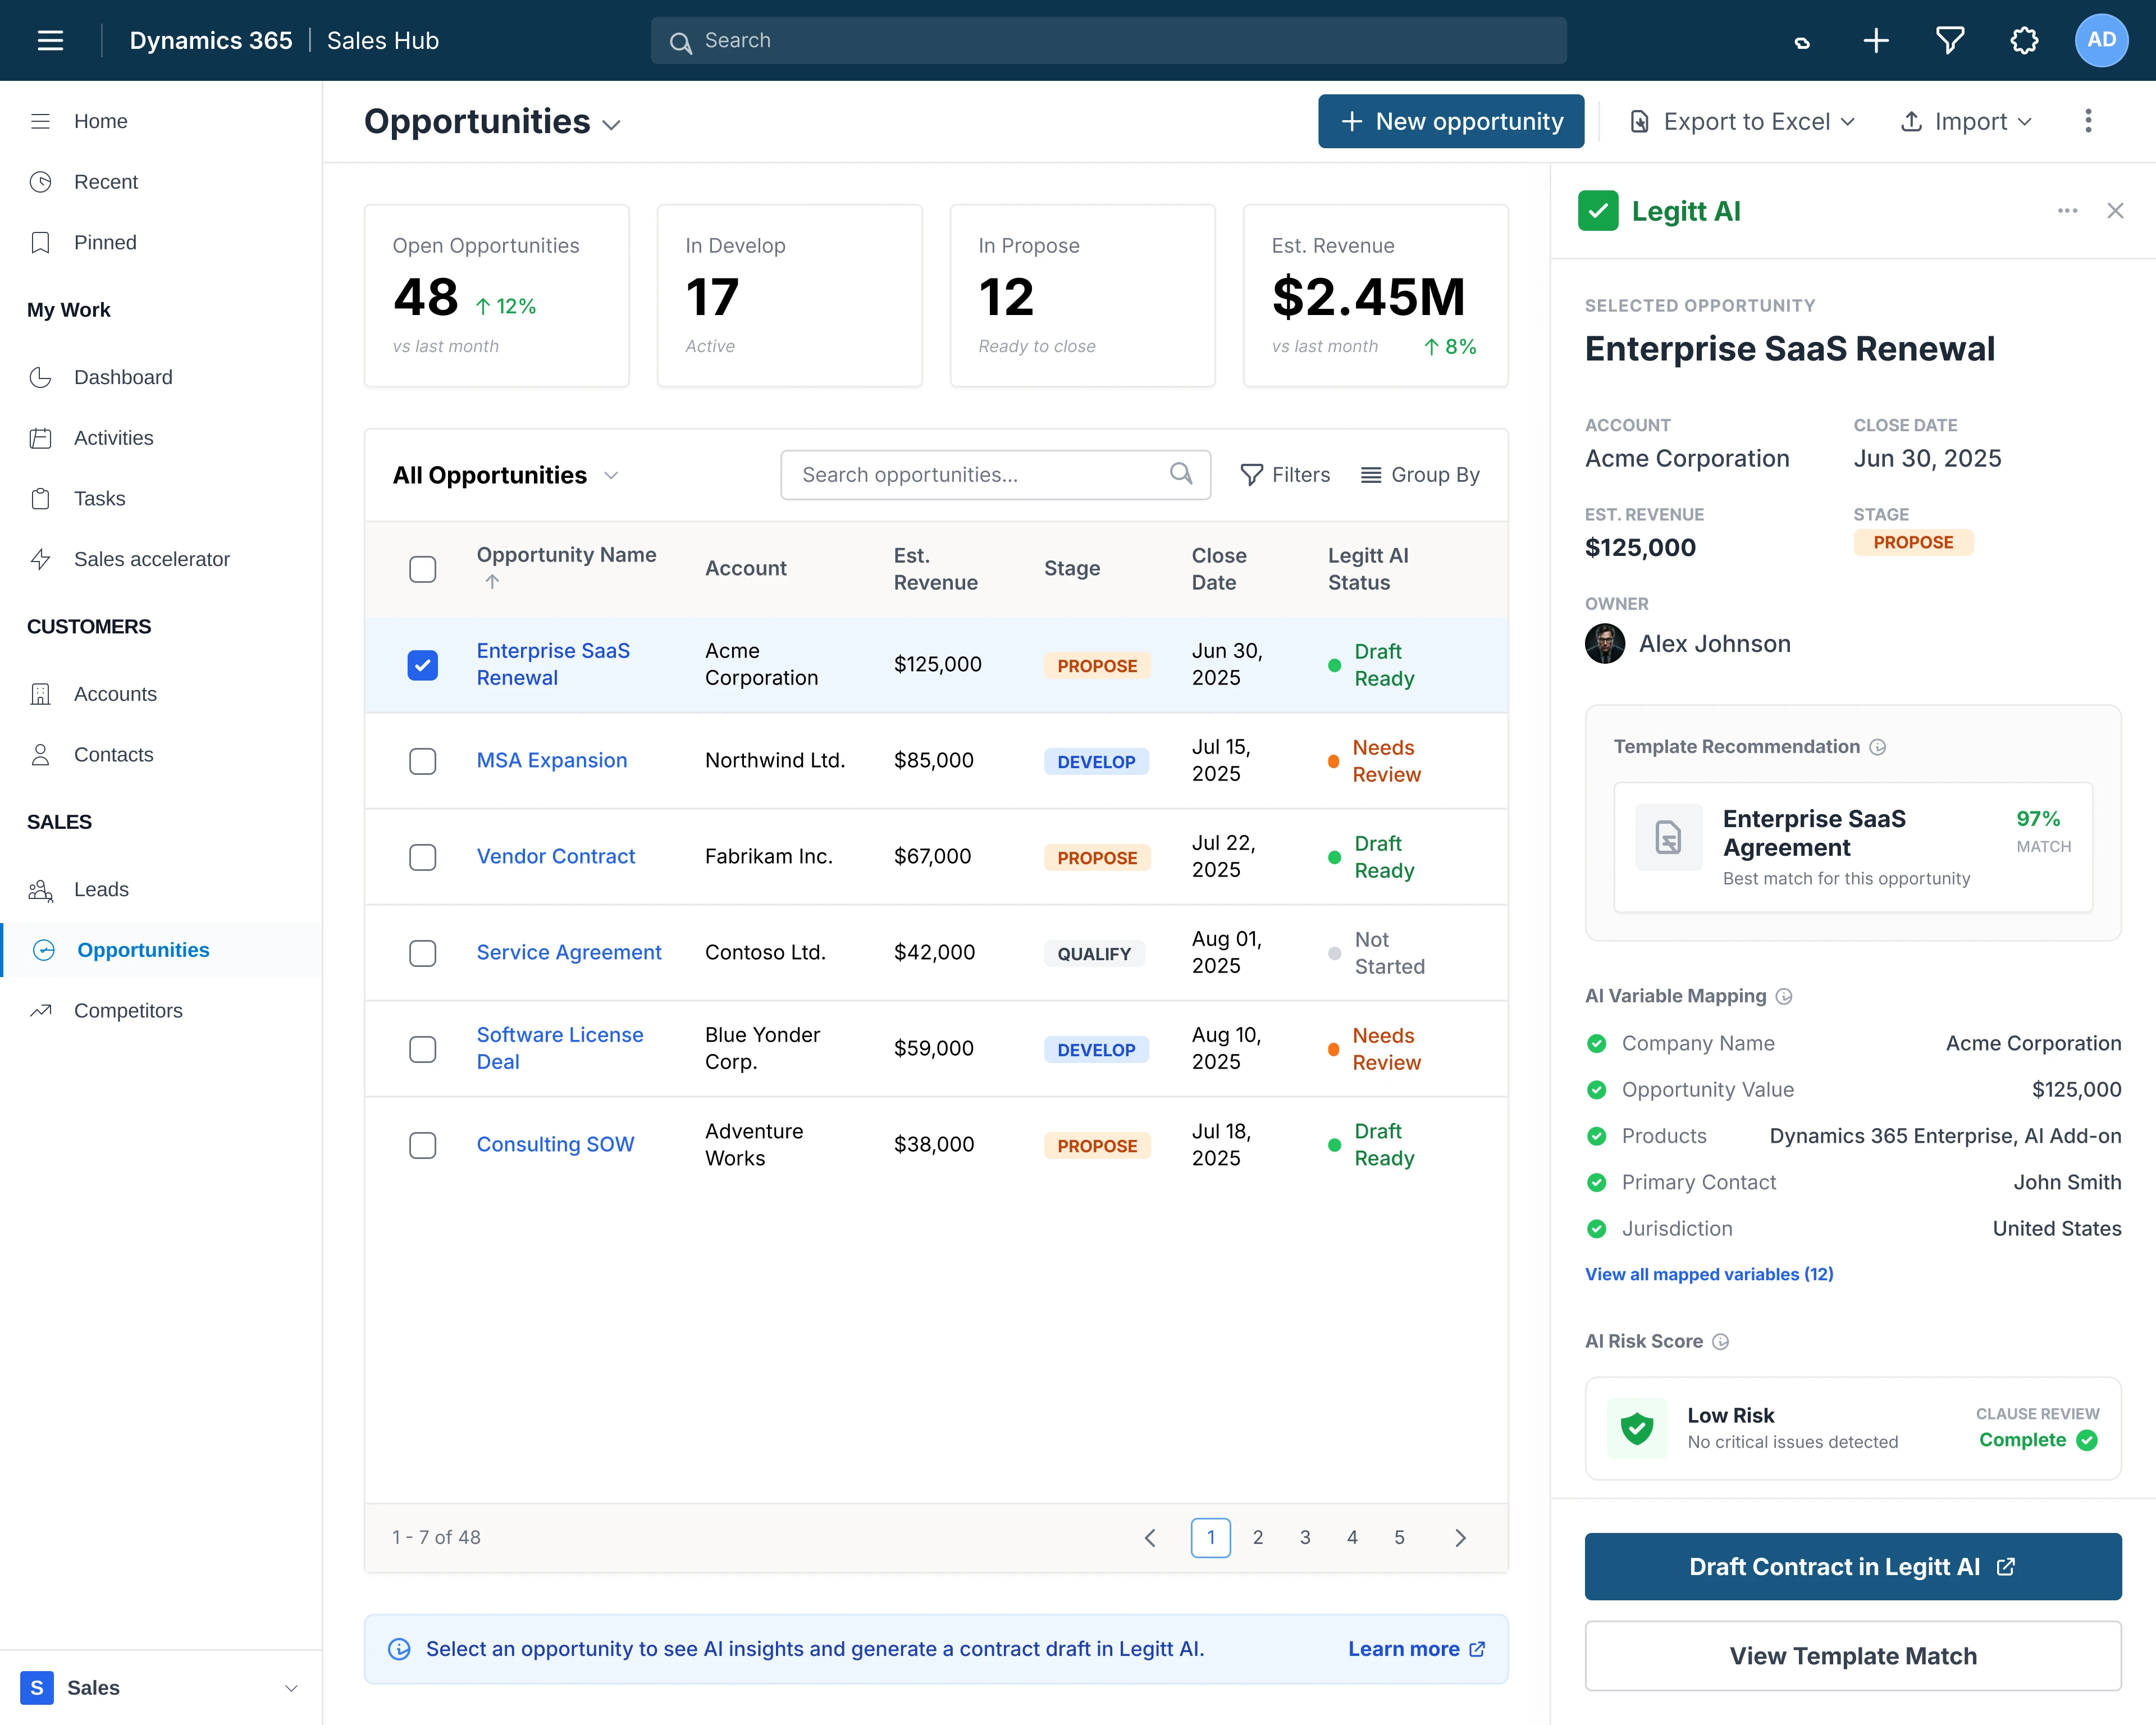Open View all mapped variables (12) link
This screenshot has width=2156, height=1725.
1709,1274
